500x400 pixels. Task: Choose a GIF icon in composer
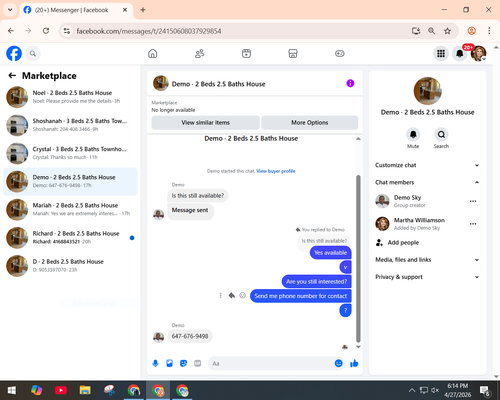tap(198, 363)
